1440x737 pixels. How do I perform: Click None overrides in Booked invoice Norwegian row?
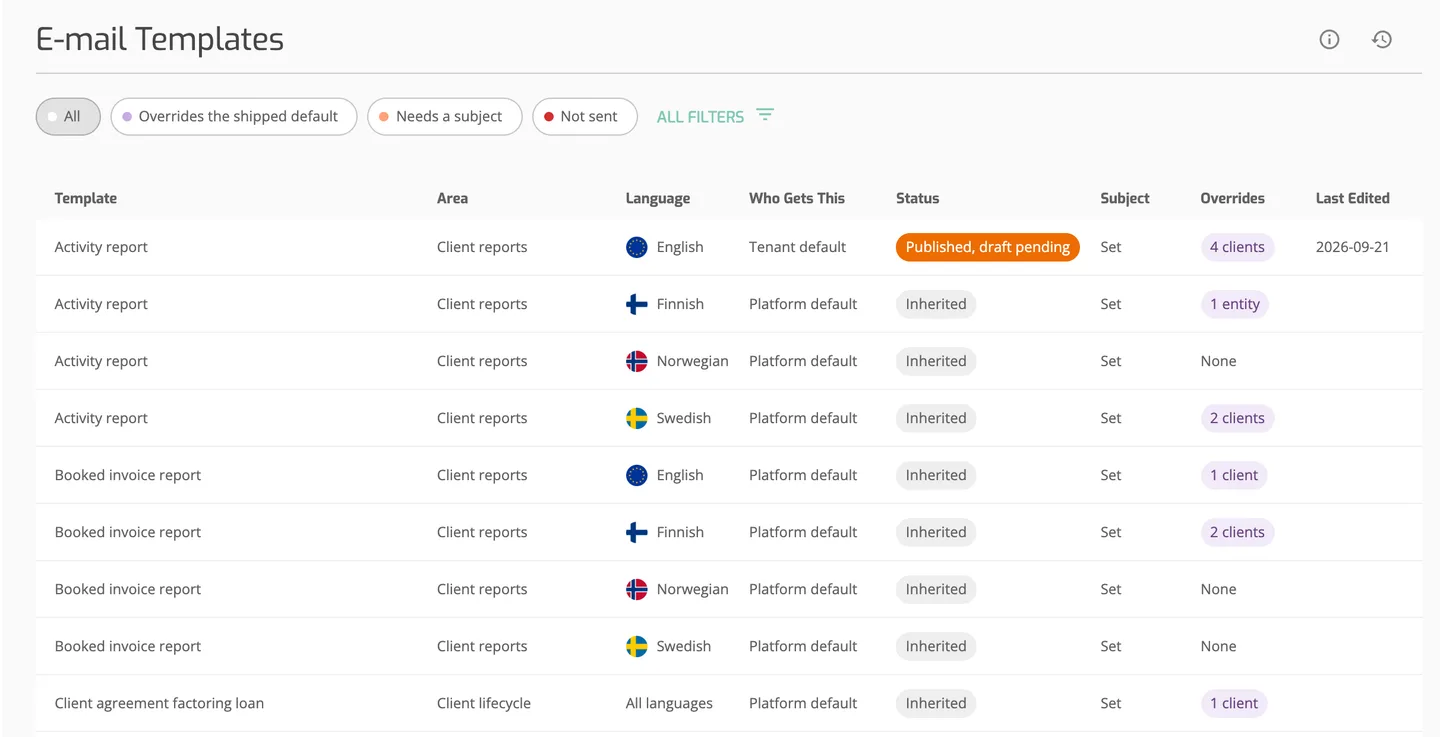pyautogui.click(x=1218, y=589)
